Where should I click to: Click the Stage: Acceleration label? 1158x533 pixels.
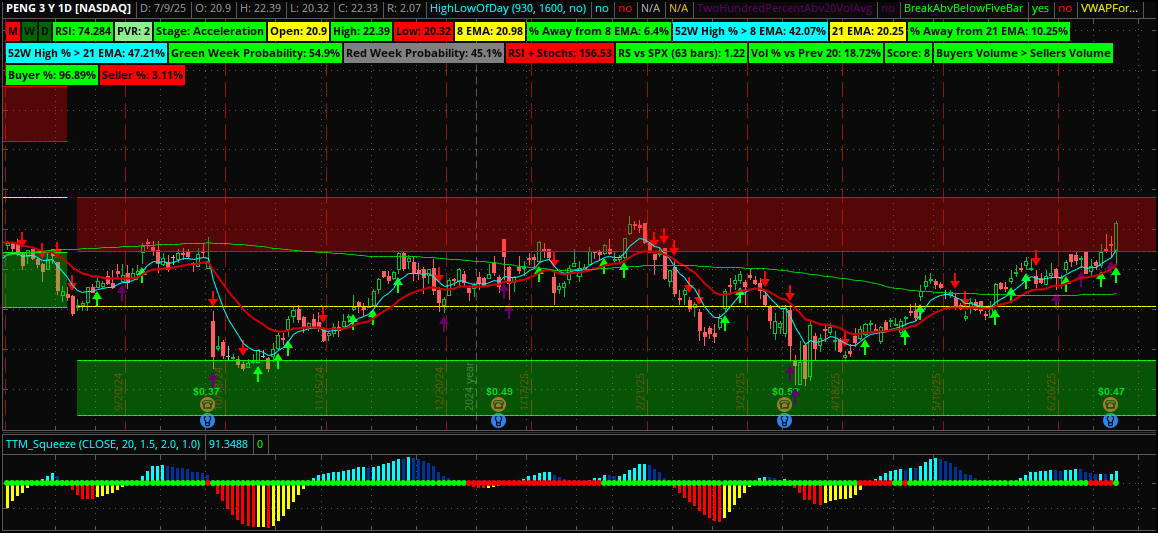(210, 32)
